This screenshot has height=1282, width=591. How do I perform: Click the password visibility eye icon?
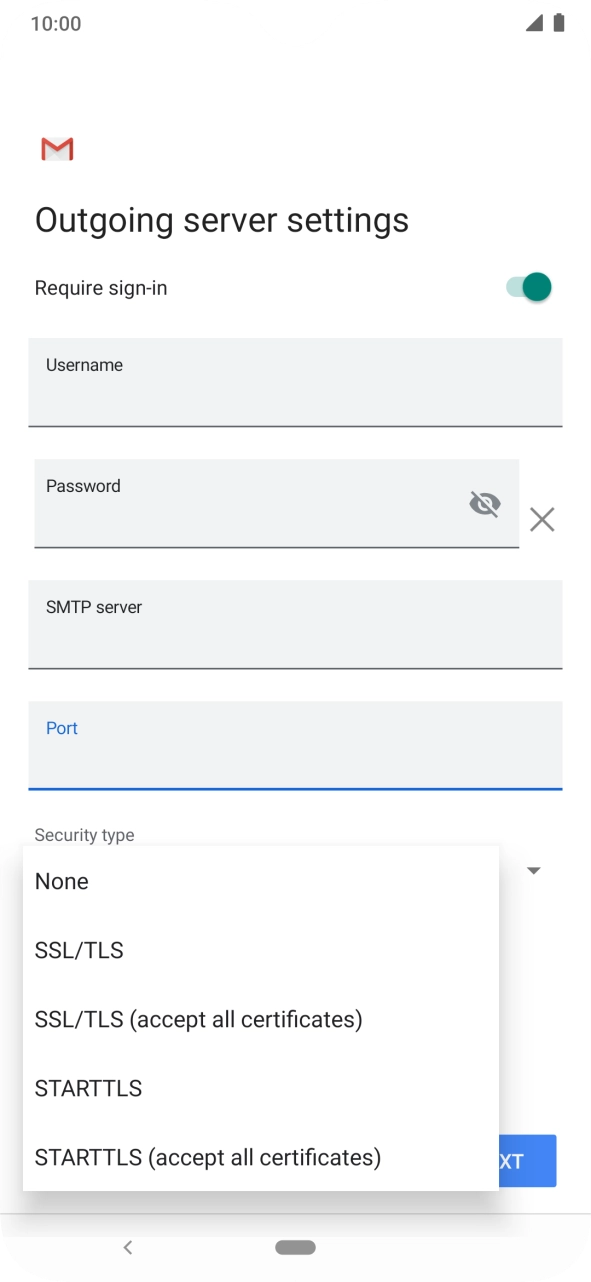pos(485,504)
